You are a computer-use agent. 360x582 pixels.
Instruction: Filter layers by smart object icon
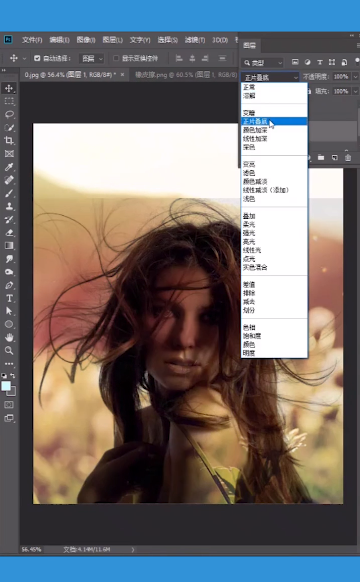click(344, 62)
